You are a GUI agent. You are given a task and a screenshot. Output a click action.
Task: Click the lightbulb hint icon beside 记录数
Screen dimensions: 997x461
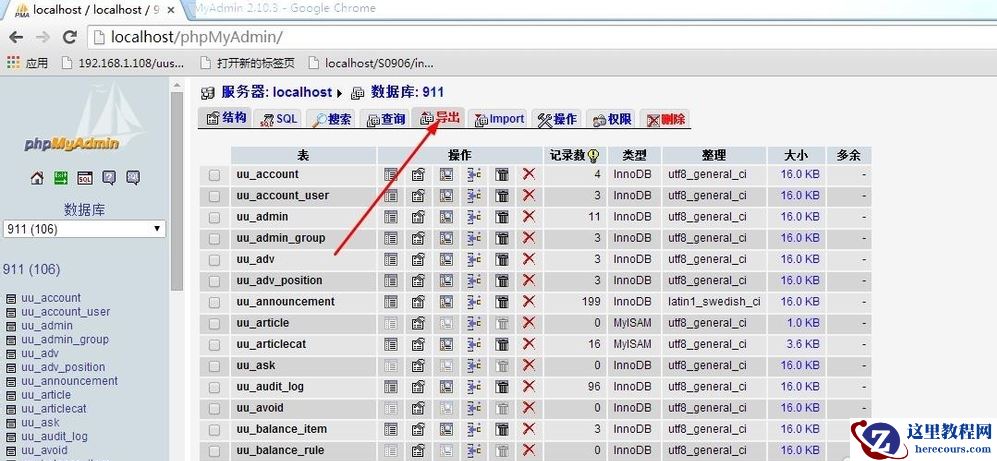(593, 155)
